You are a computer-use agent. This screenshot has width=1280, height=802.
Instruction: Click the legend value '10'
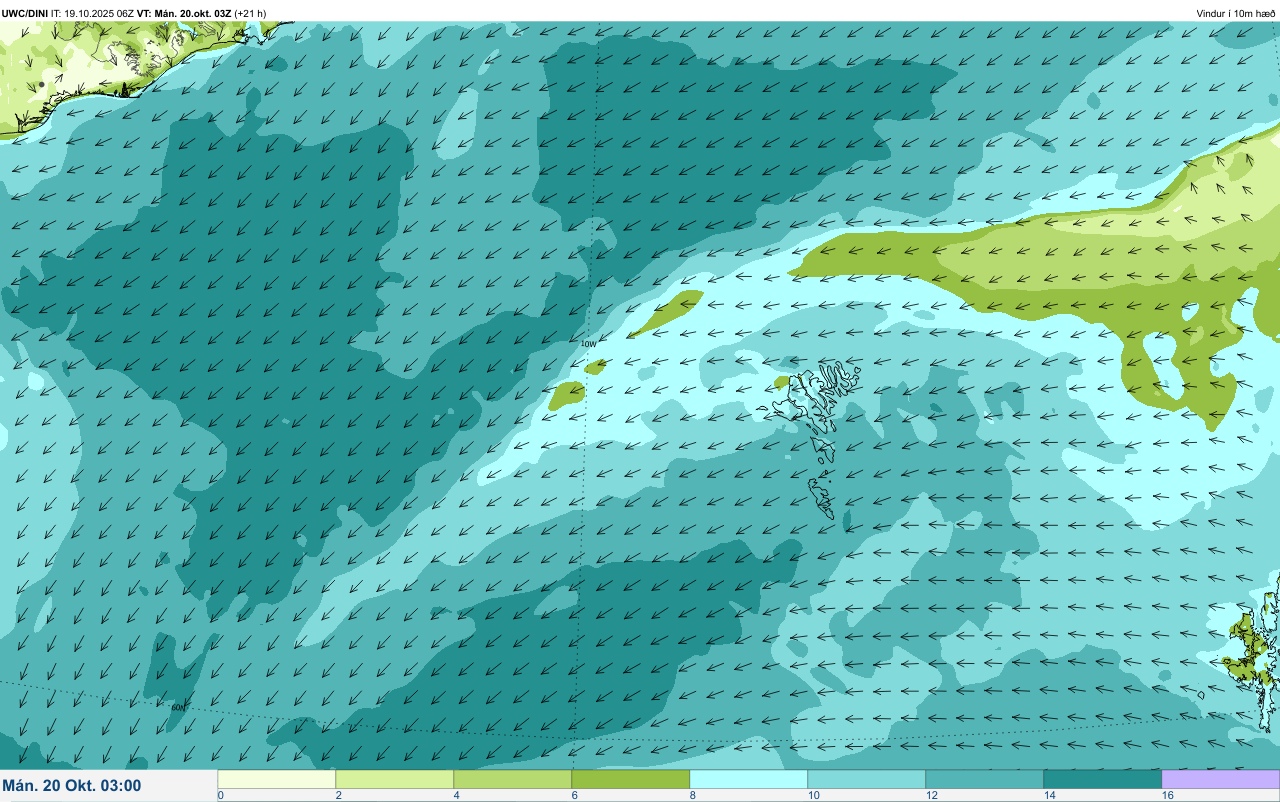[x=814, y=795]
